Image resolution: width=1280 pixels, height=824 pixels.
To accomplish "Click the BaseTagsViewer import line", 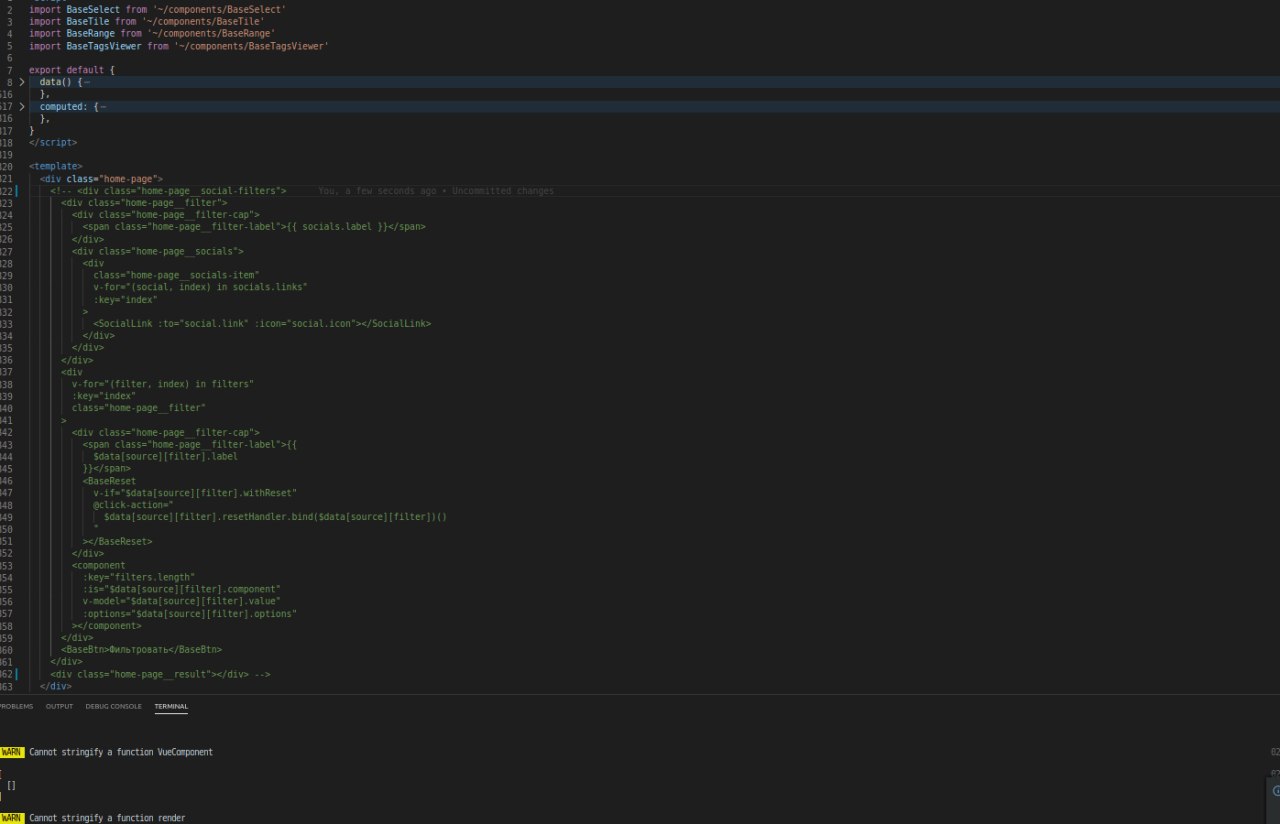I will tap(178, 46).
